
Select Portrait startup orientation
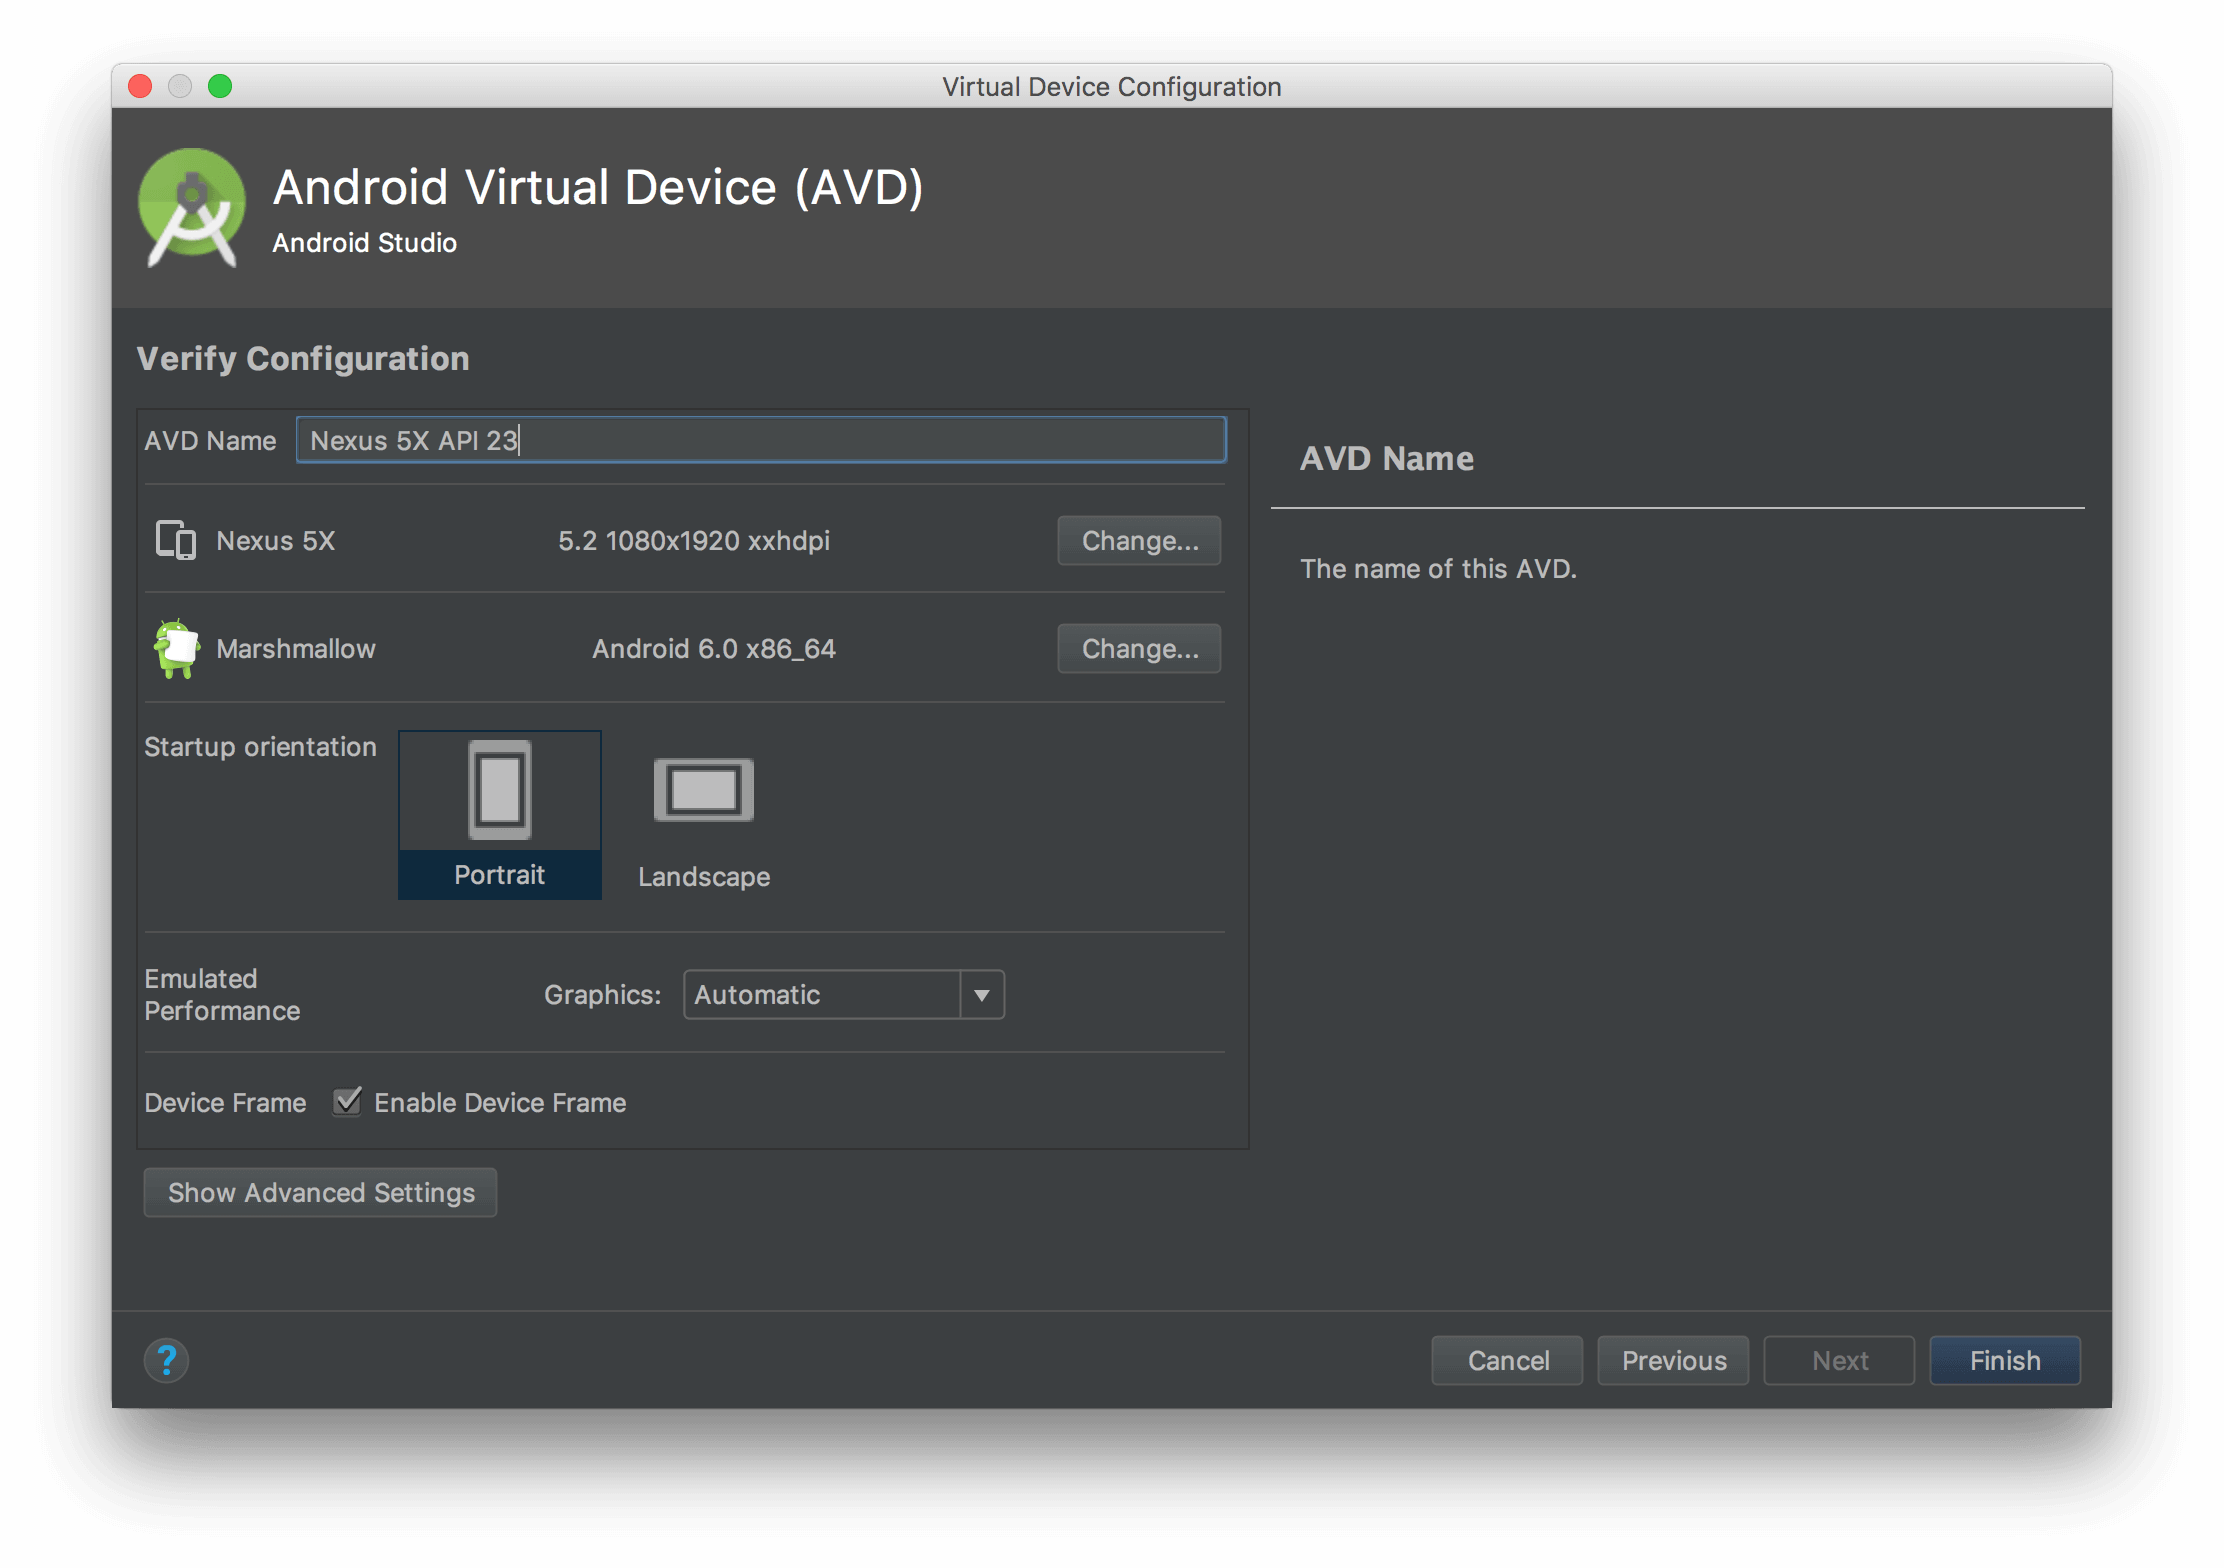point(500,815)
